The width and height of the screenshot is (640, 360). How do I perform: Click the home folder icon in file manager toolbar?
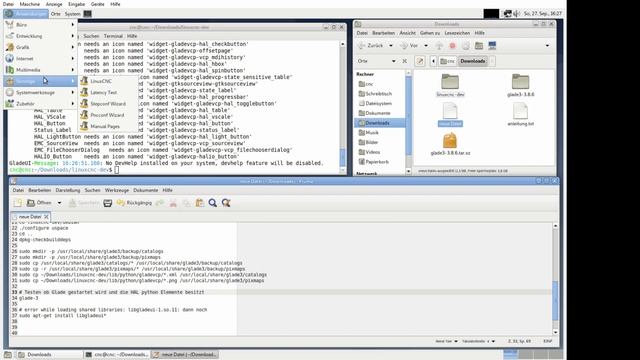pos(479,46)
